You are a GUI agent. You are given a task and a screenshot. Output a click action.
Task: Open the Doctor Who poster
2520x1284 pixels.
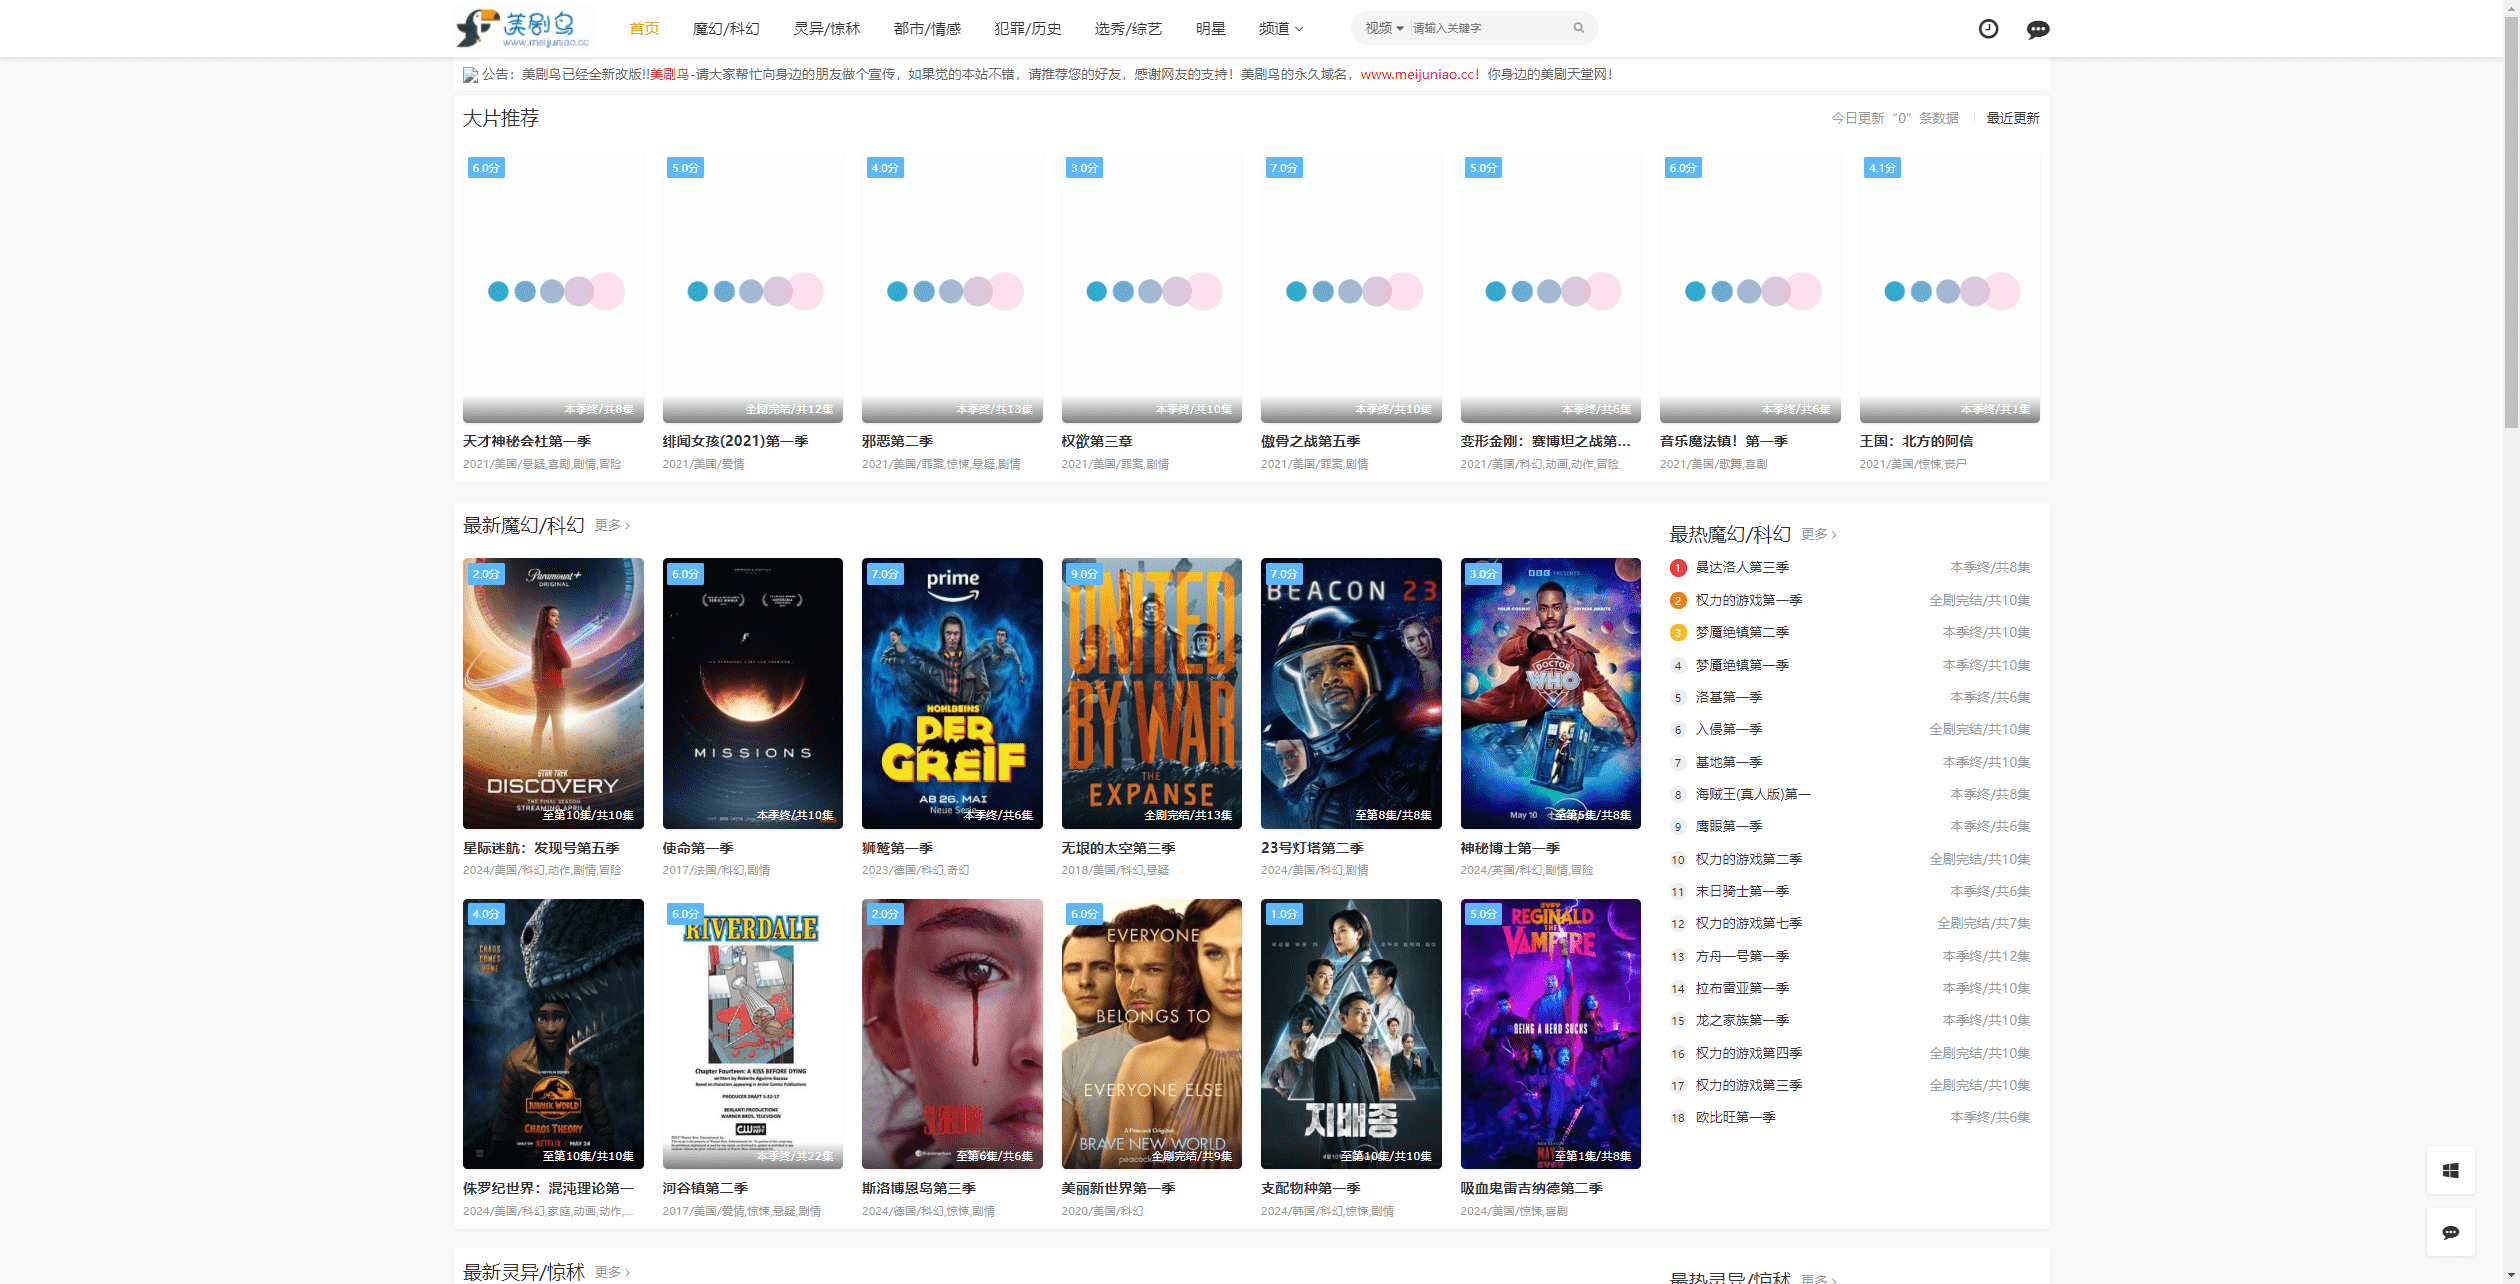pos(1550,693)
